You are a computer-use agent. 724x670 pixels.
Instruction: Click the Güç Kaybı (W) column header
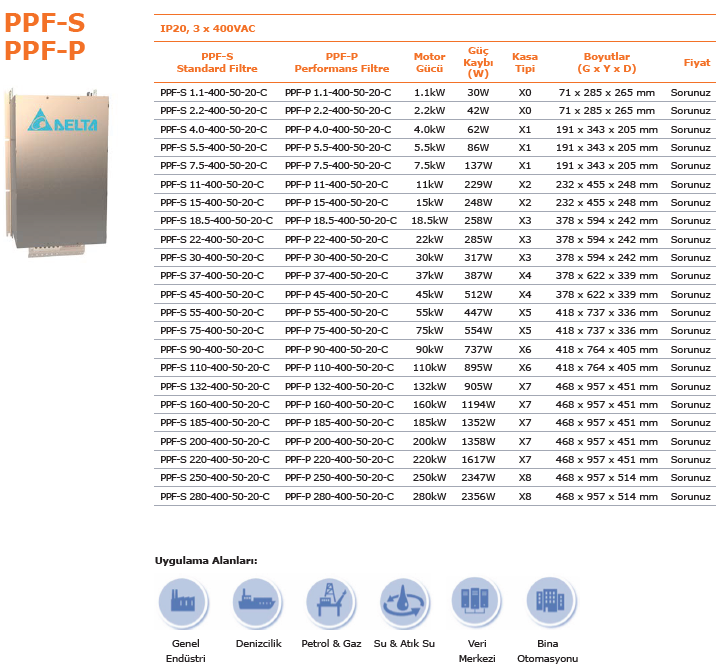tap(478, 62)
